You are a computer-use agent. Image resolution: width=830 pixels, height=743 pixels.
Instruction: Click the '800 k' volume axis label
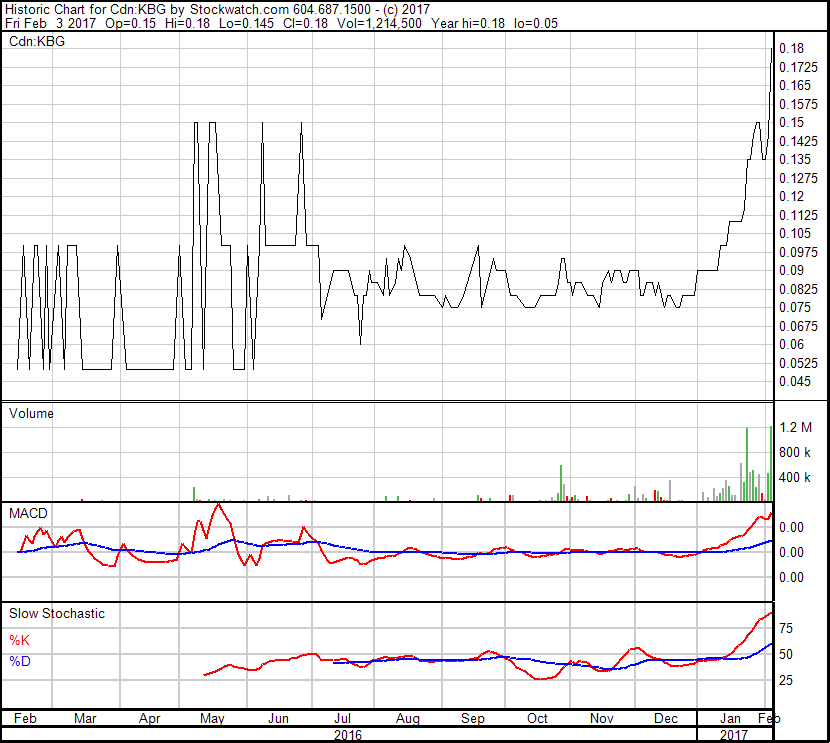(795, 452)
